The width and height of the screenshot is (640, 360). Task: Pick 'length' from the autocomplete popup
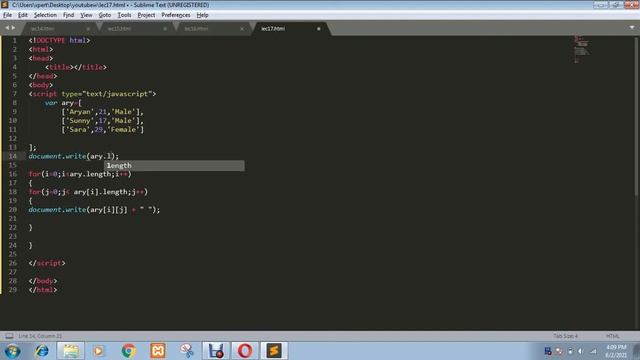175,165
